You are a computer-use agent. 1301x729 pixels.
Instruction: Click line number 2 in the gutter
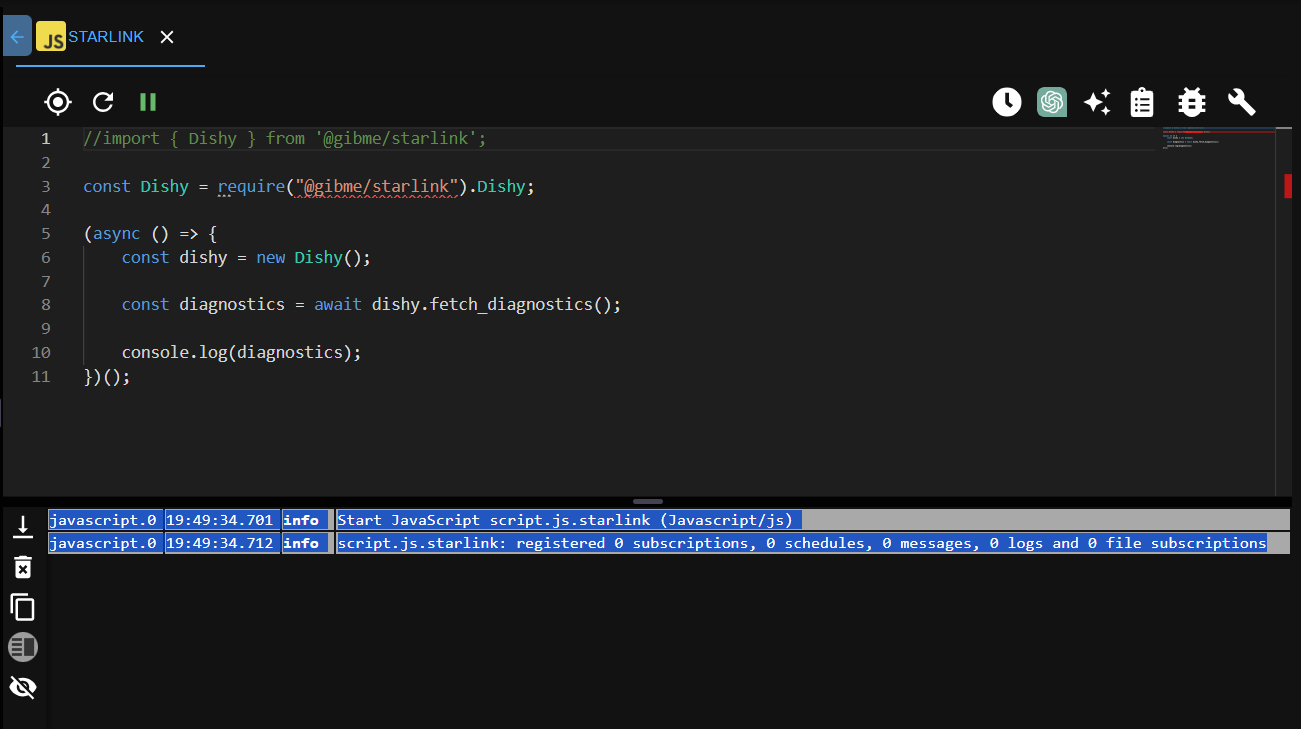pyautogui.click(x=46, y=162)
